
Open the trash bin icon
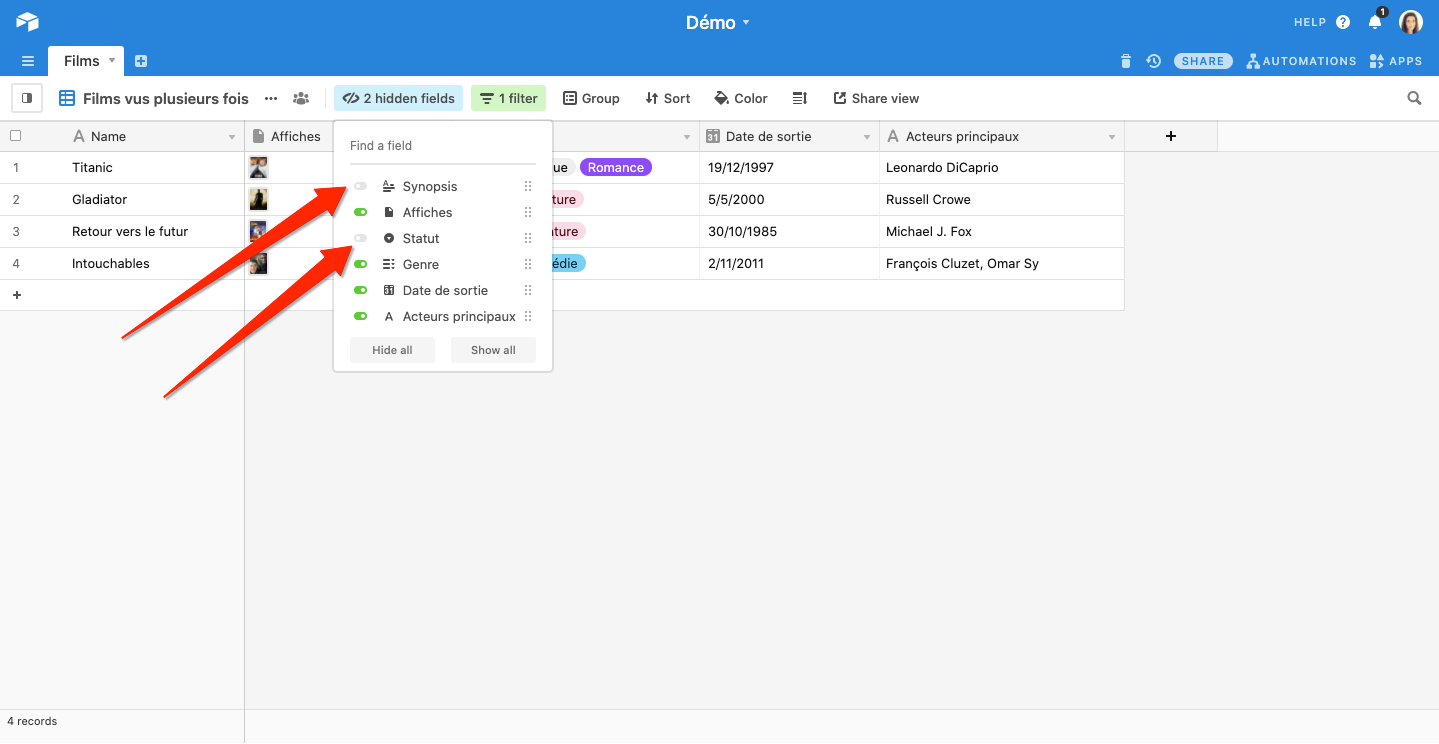pyautogui.click(x=1126, y=61)
